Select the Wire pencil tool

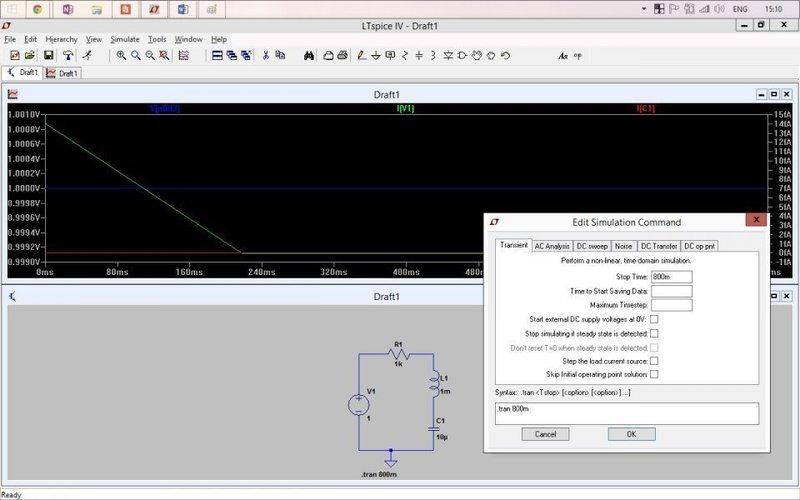pos(362,56)
